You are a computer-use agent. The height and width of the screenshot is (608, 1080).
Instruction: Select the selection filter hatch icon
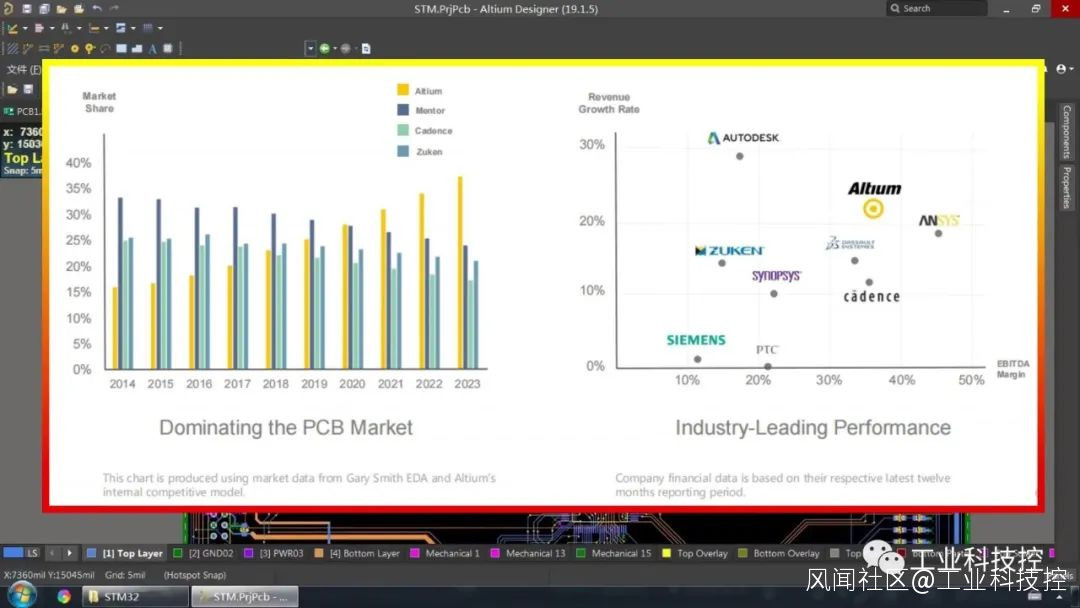tap(12, 48)
